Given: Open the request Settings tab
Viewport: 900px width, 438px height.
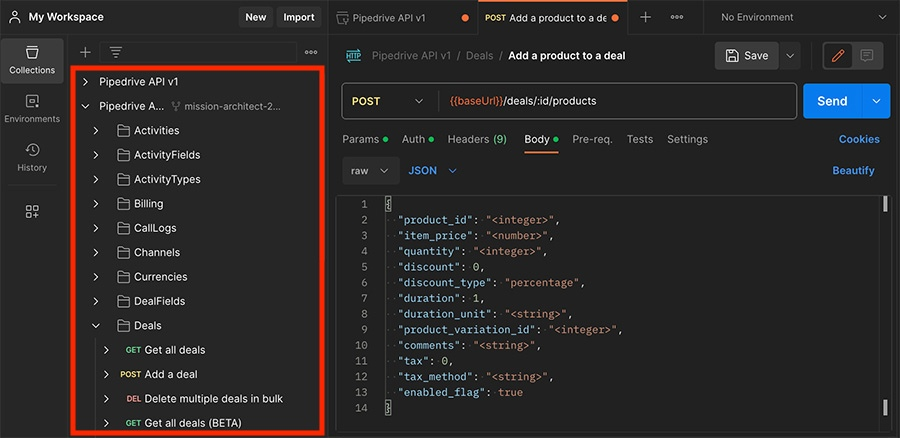Looking at the screenshot, I should pos(687,139).
